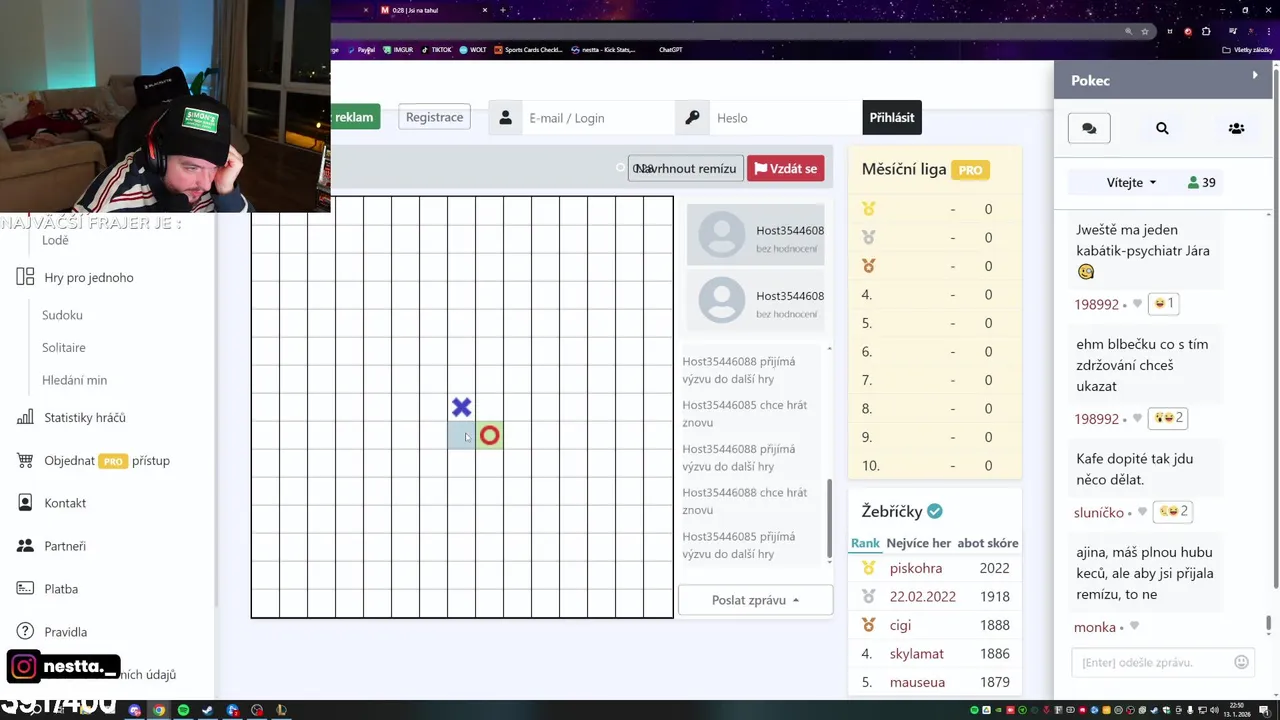This screenshot has width=1280, height=720.
Task: Select Sudoku game
Action: pos(62,315)
